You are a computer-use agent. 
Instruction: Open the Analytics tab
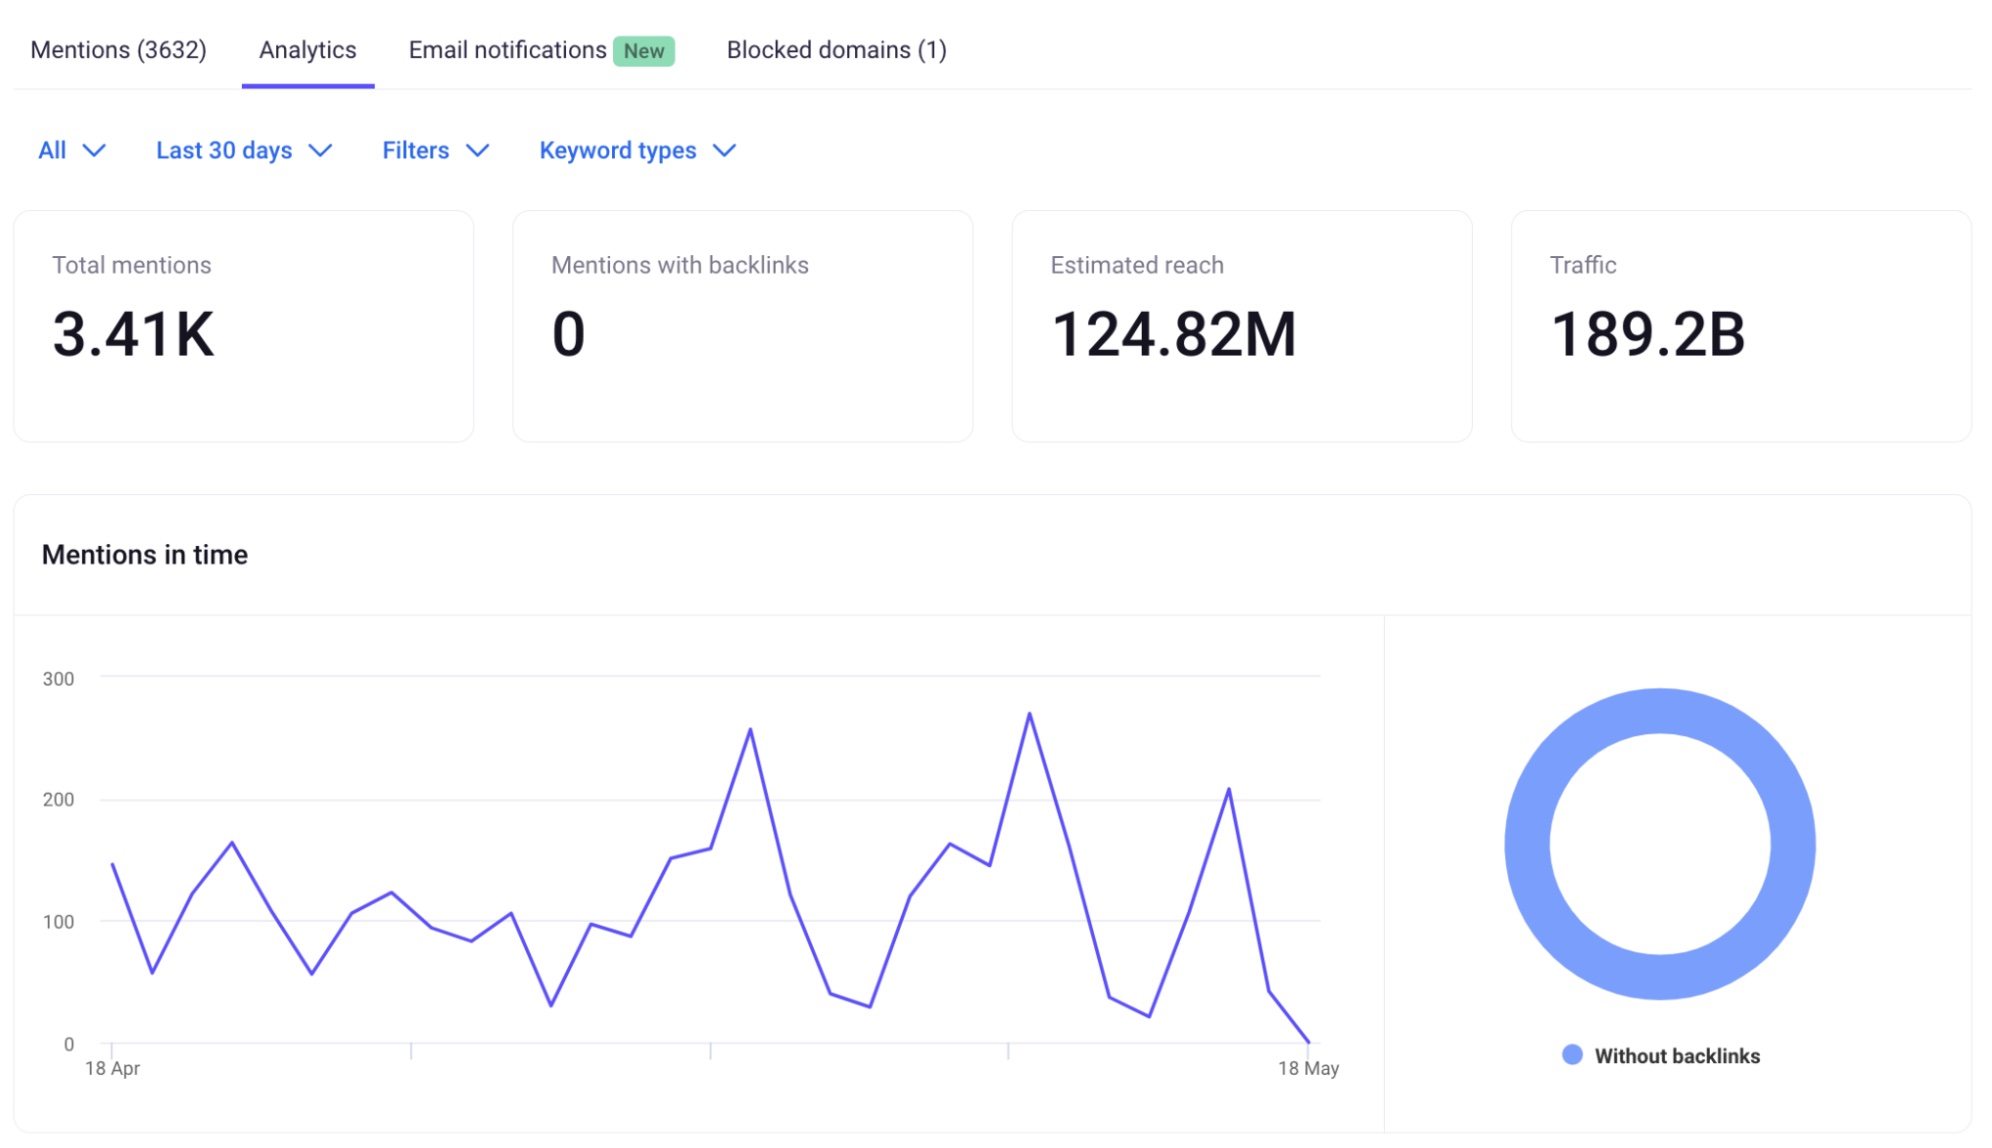click(x=307, y=50)
